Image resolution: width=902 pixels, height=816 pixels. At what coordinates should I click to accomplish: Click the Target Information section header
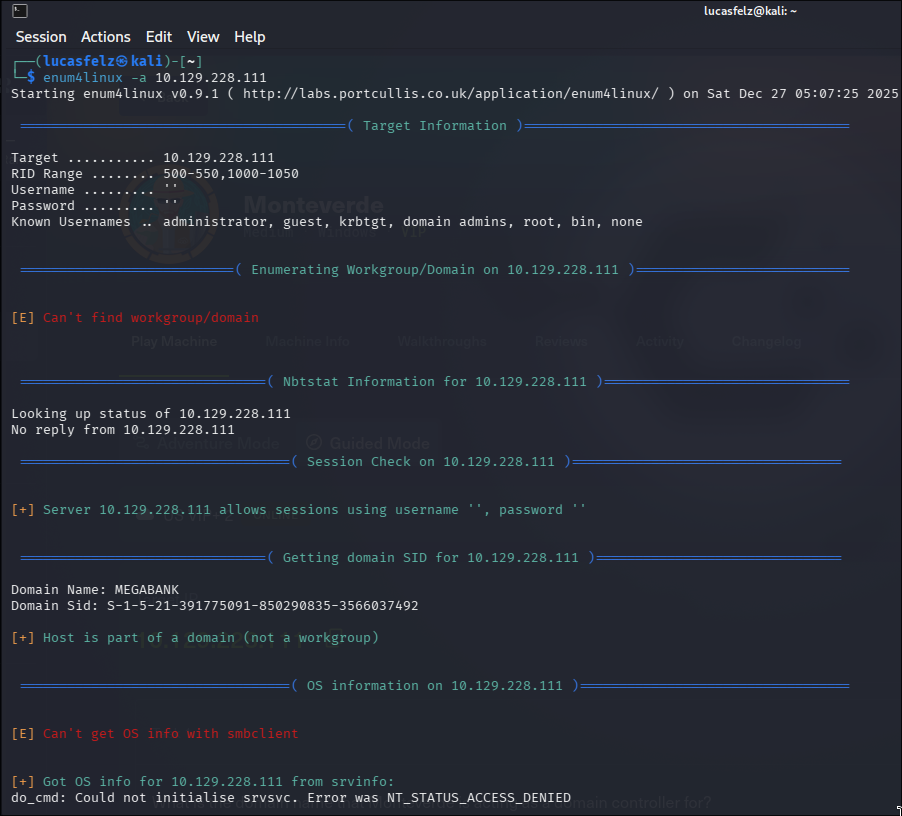coord(435,125)
